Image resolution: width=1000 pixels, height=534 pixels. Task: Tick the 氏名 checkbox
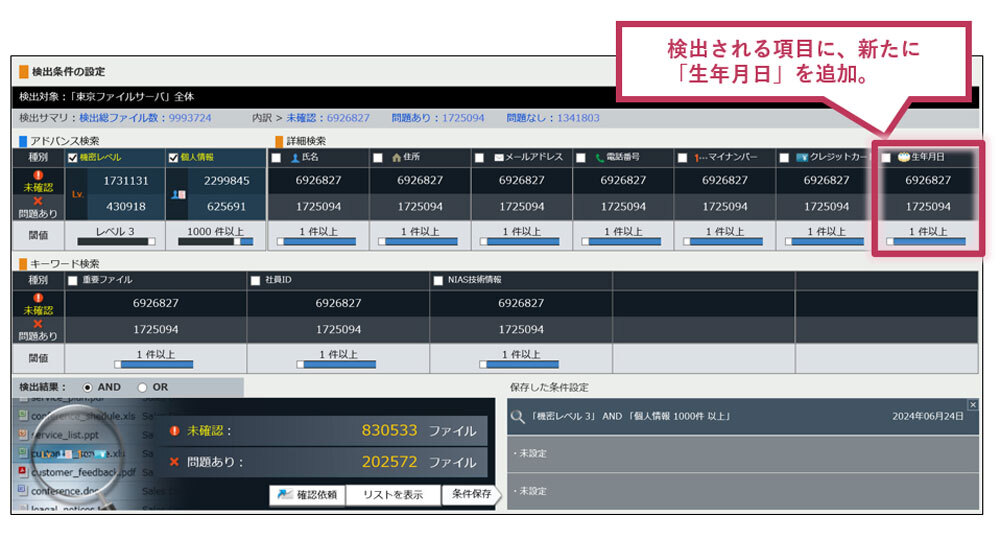(x=276, y=158)
